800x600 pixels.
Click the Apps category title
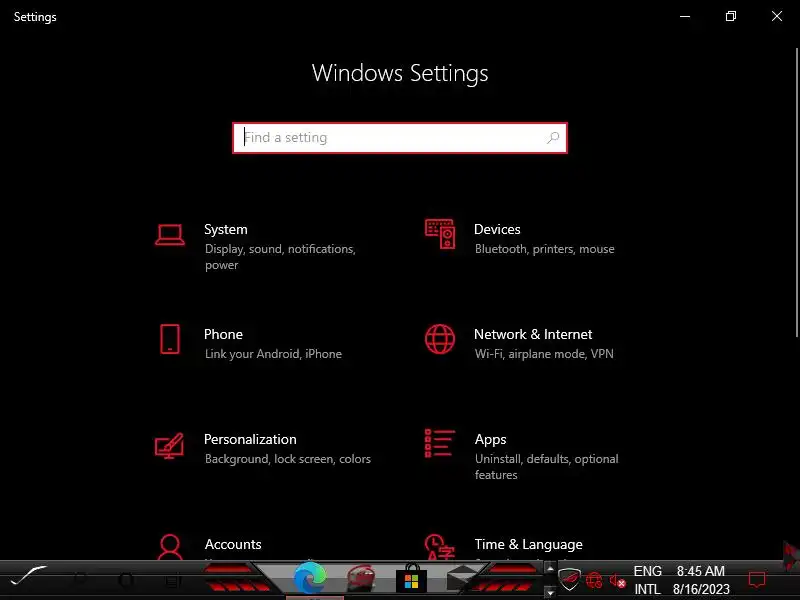pos(490,440)
